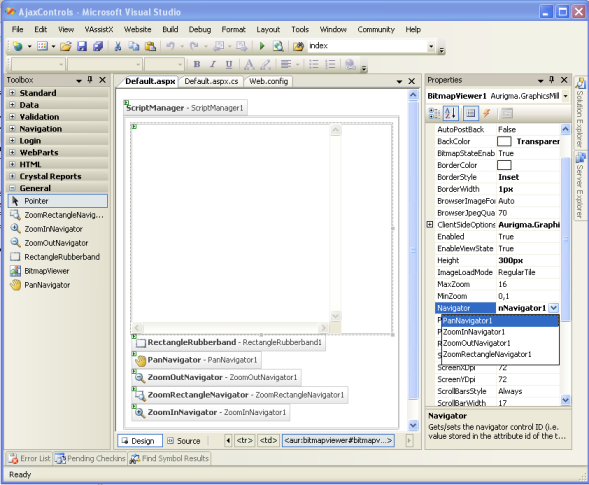Choose ZoomOutNavigator1 from the dropdown list
This screenshot has width=589, height=485.
(500, 343)
